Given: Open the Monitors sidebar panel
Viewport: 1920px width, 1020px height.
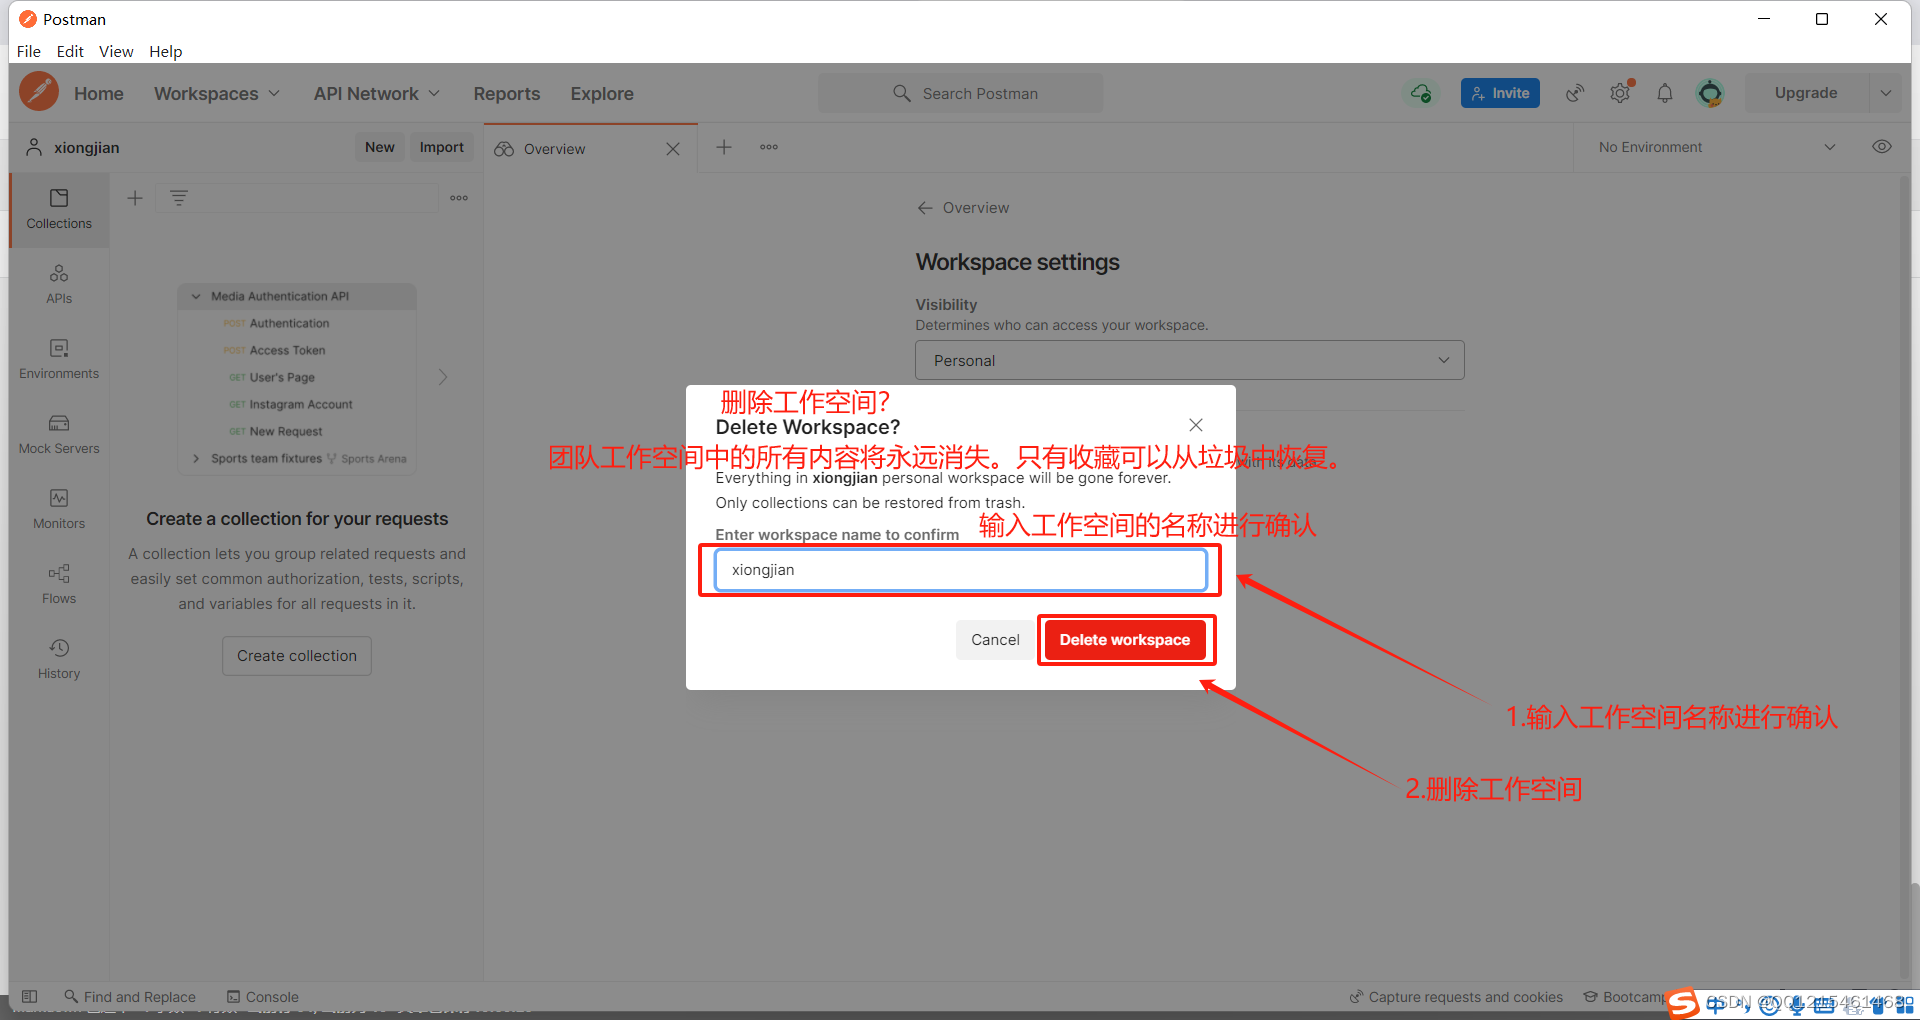Looking at the screenshot, I should 59,510.
